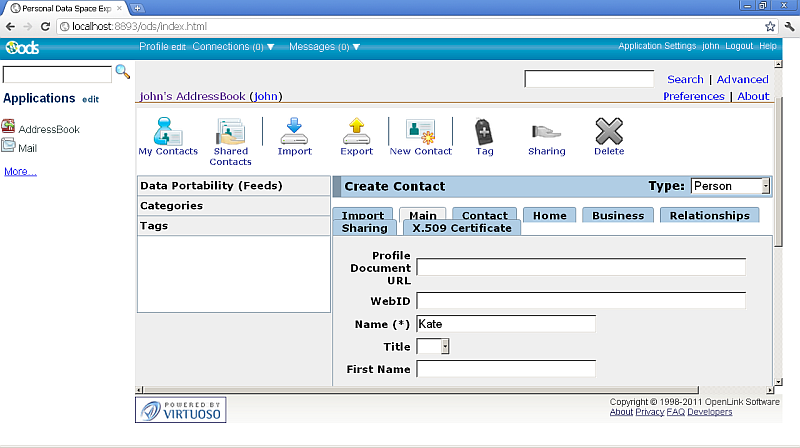
Task: Click the Export toolbar icon
Action: click(356, 131)
